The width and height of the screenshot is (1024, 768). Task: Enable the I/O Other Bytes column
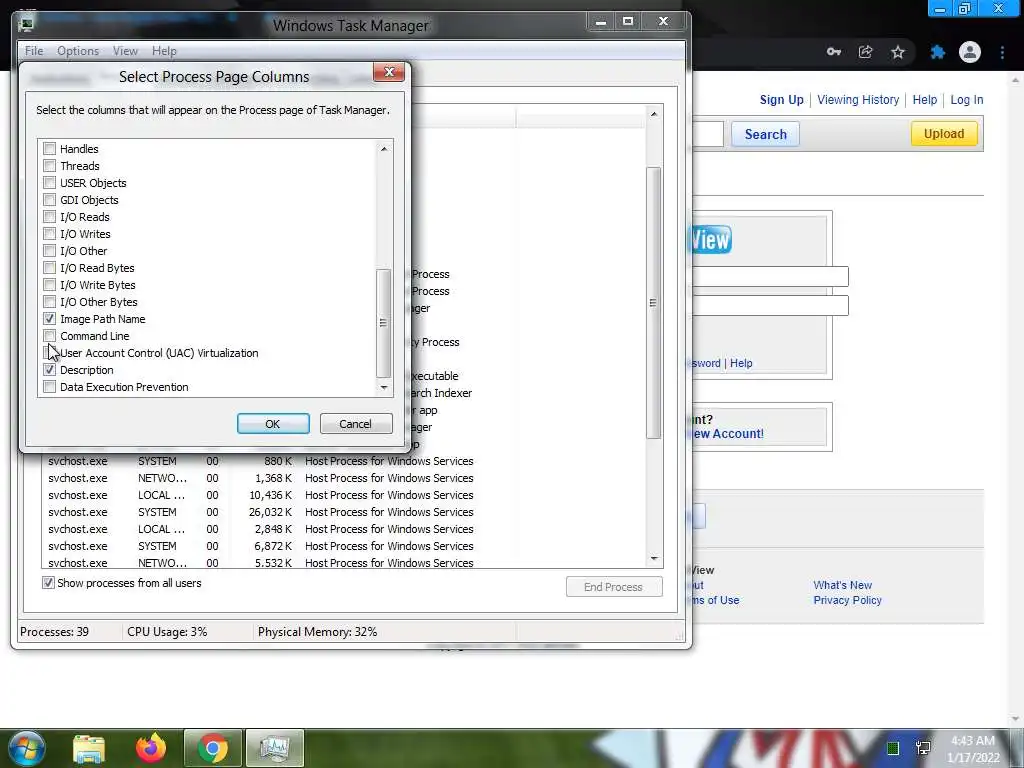(x=50, y=302)
